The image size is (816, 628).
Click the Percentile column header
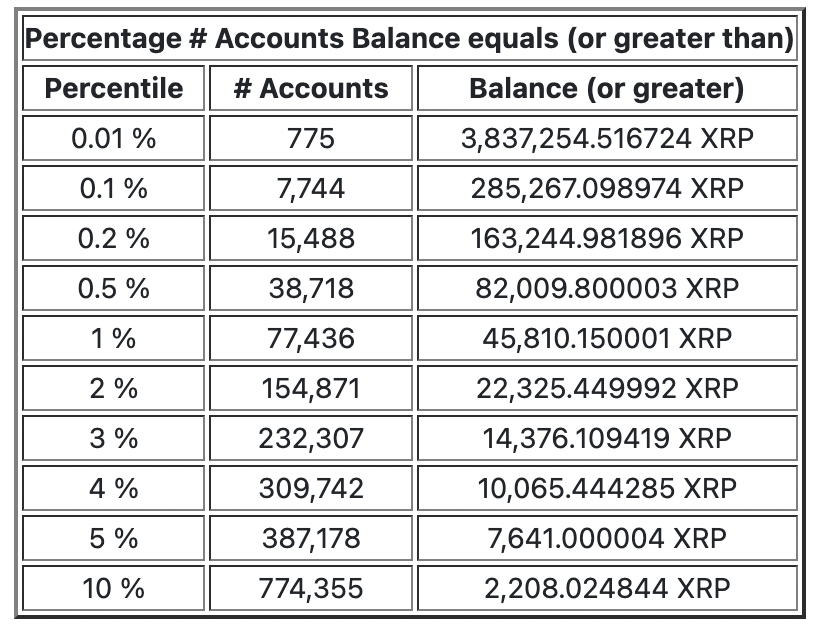point(114,88)
